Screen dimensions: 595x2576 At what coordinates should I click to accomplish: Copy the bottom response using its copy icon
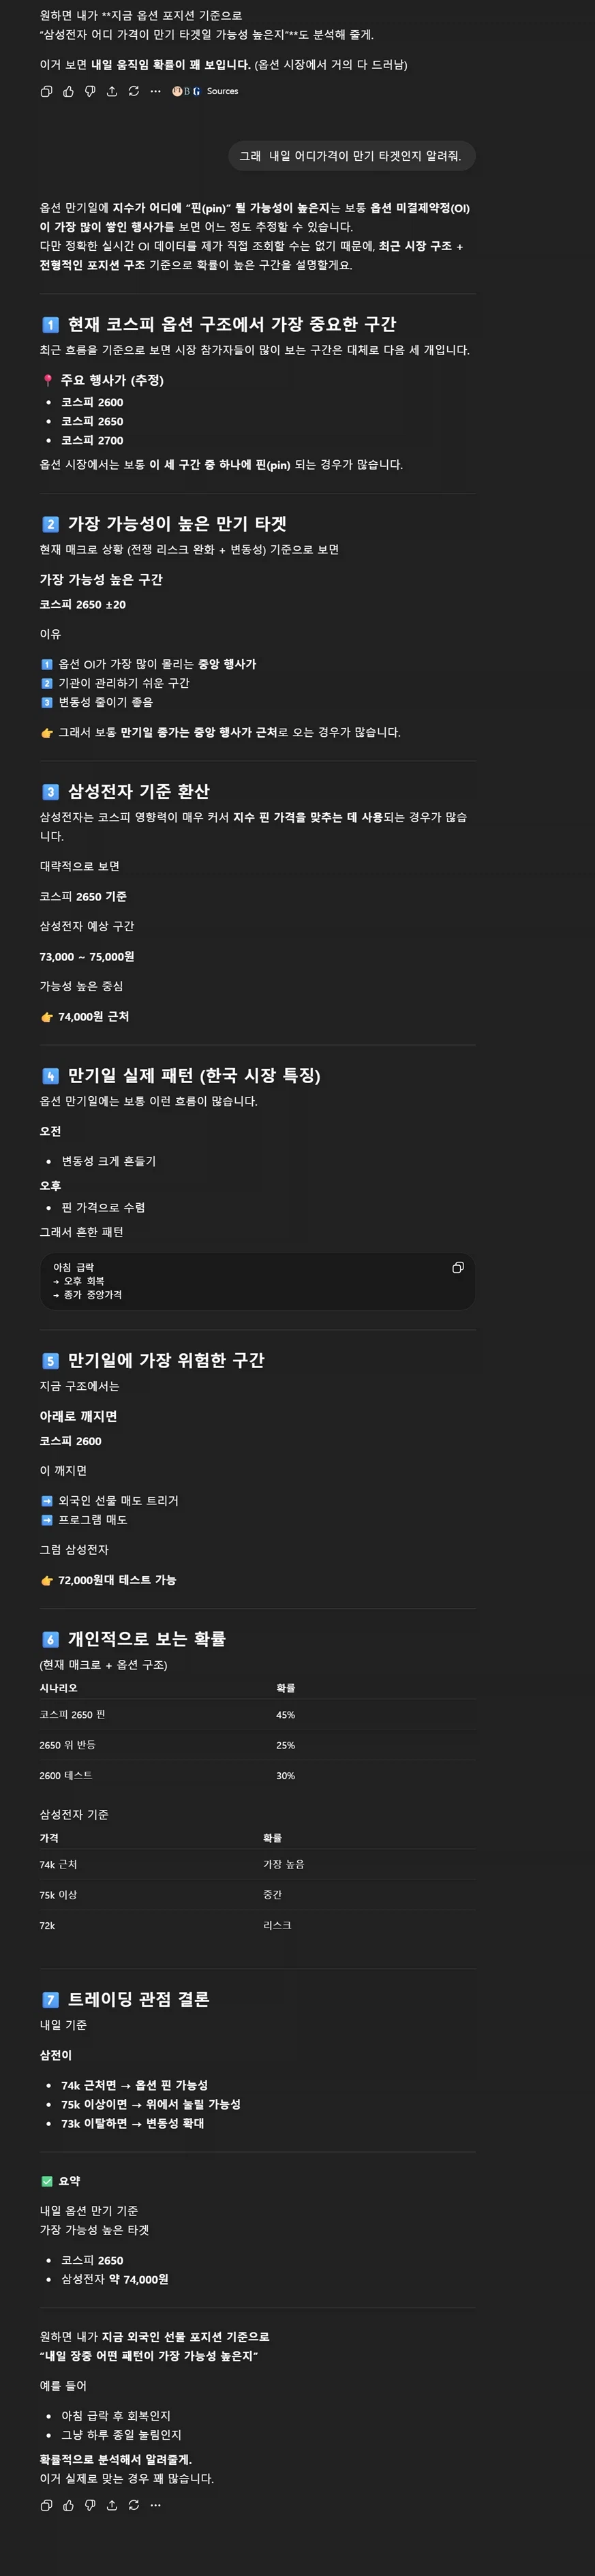(47, 2506)
